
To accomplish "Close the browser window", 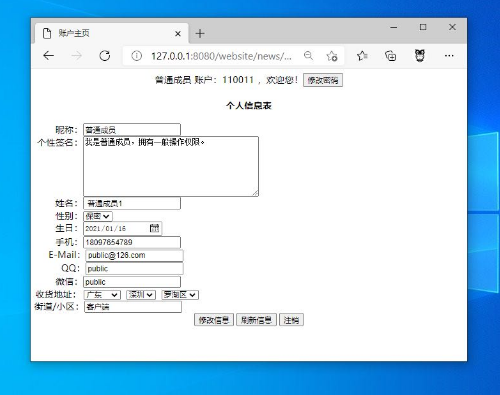I will click(x=452, y=27).
